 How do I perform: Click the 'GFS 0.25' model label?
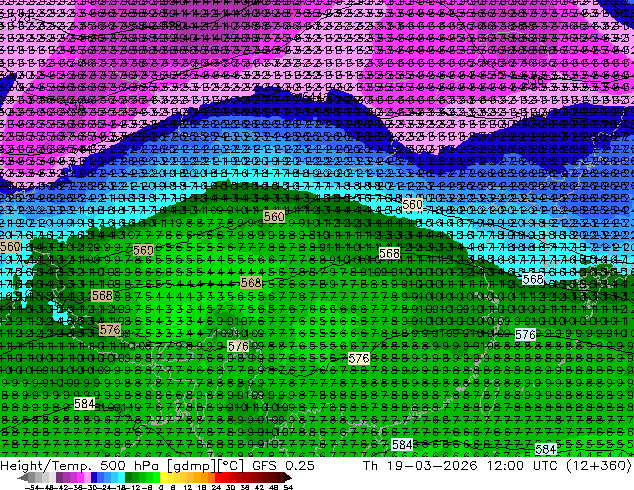tap(283, 465)
